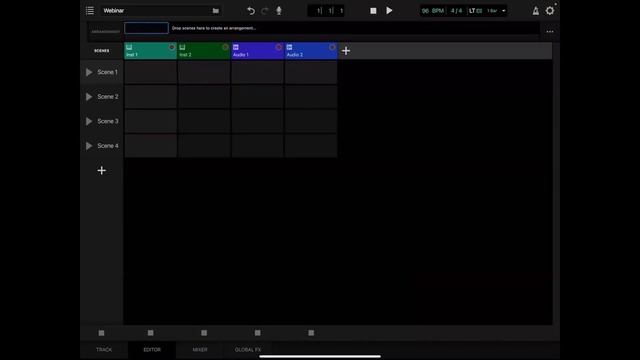Switch to the EDITOR tab
Viewport: 640px width, 360px height.
tap(152, 350)
